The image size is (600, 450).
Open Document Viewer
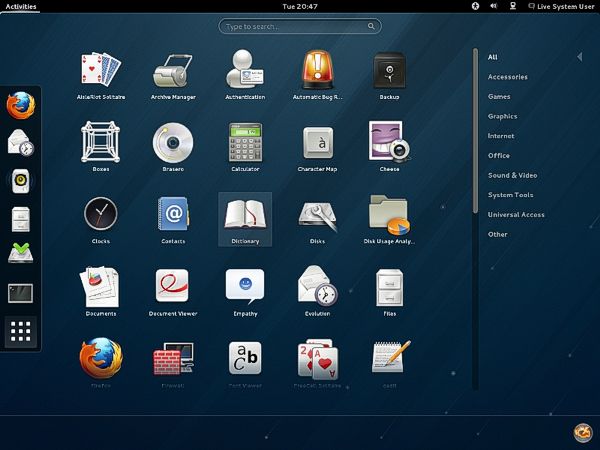173,292
